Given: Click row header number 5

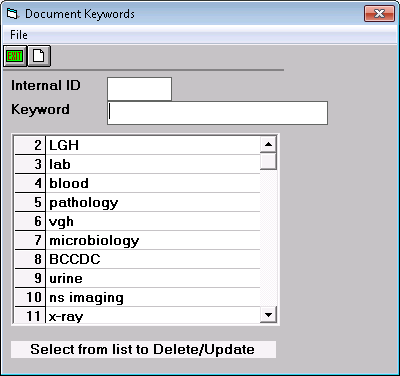Looking at the screenshot, I should (30, 202).
